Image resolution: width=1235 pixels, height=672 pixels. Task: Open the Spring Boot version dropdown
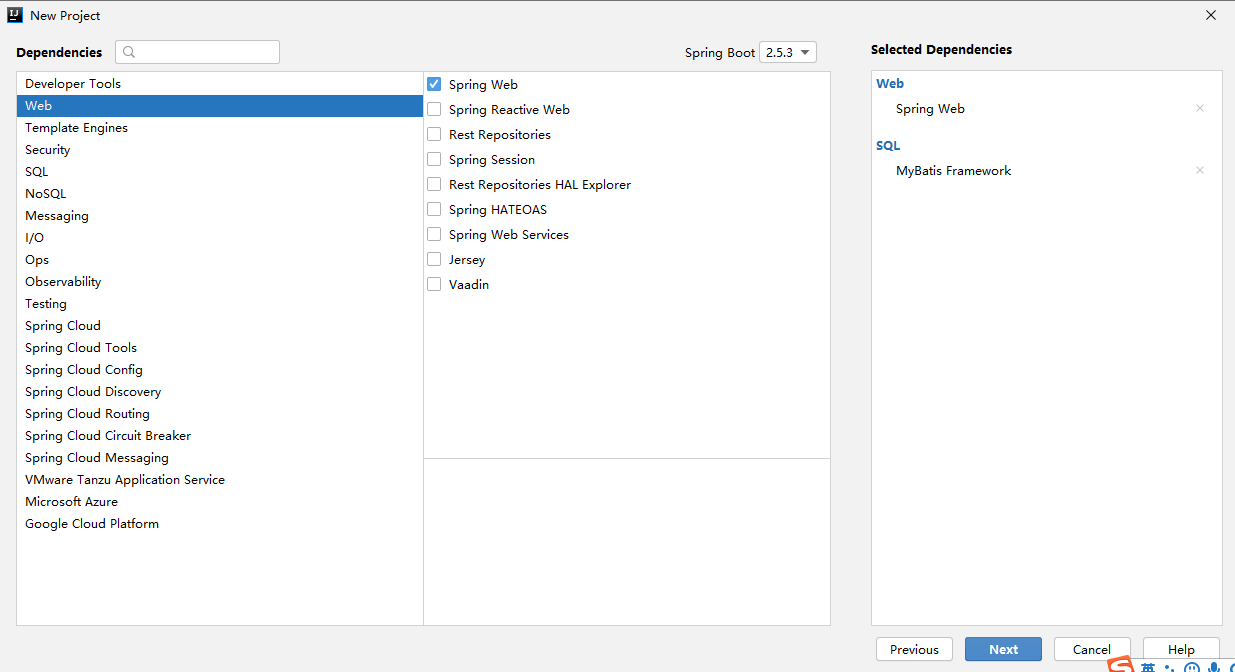788,52
